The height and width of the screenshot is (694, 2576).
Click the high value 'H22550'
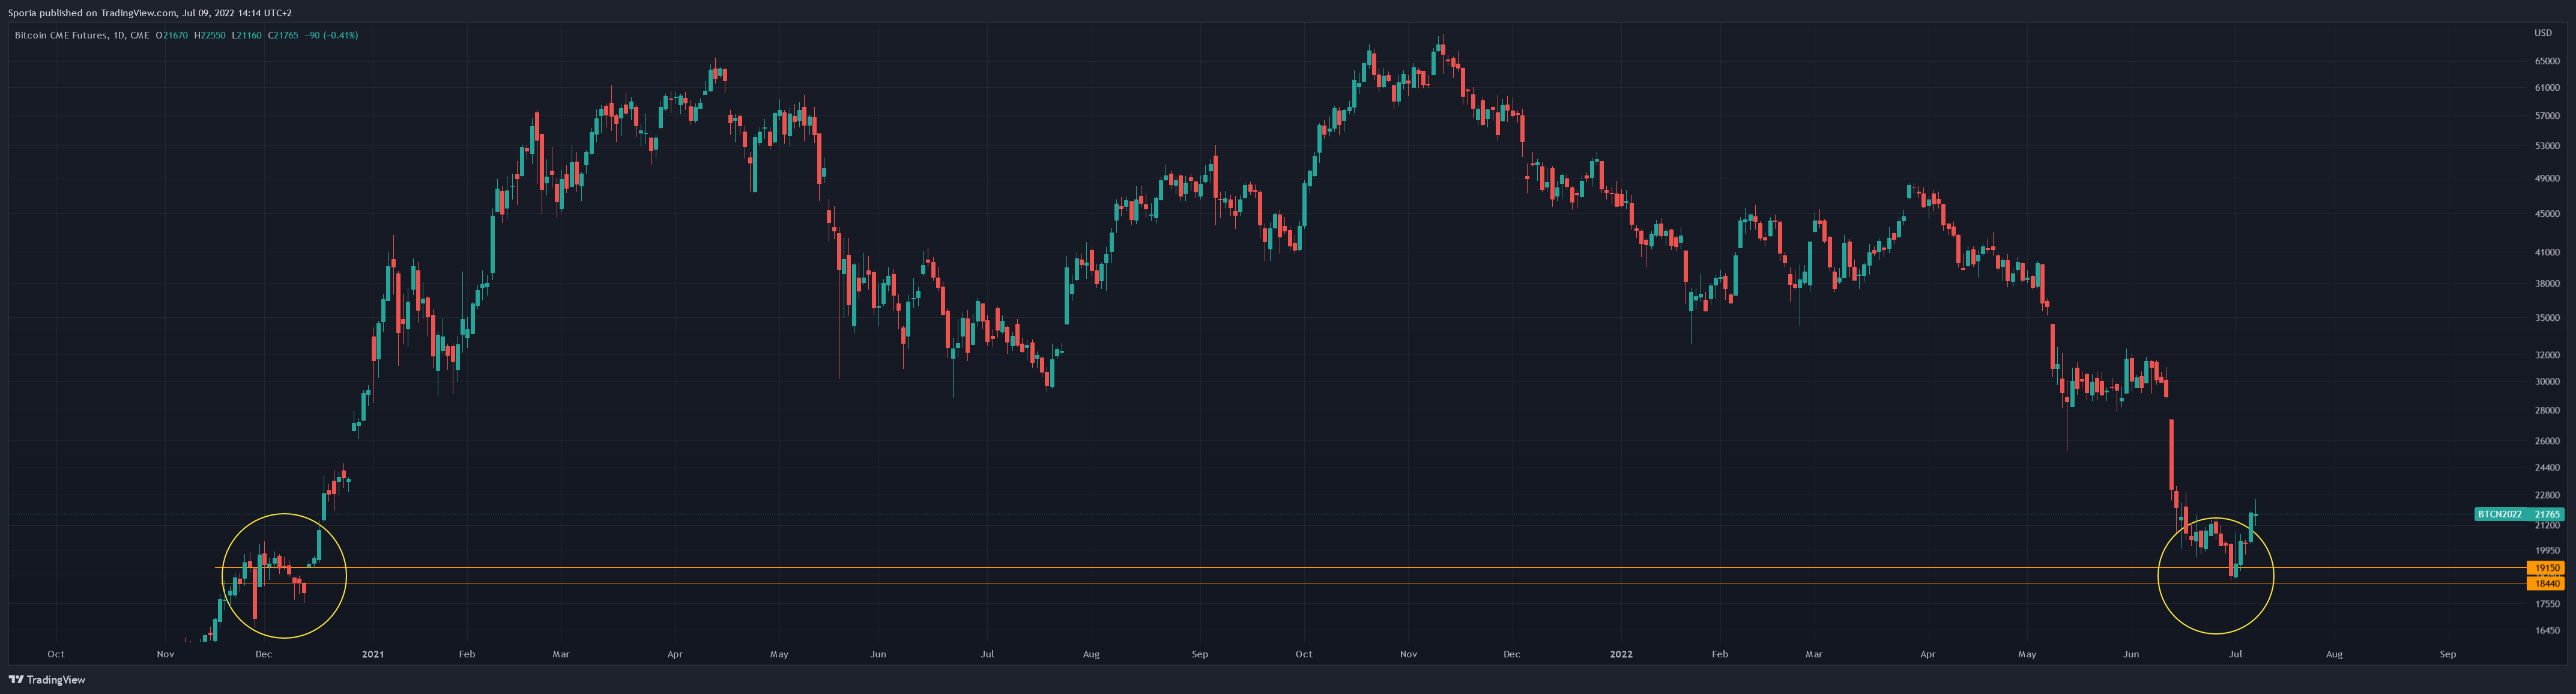click(x=211, y=35)
